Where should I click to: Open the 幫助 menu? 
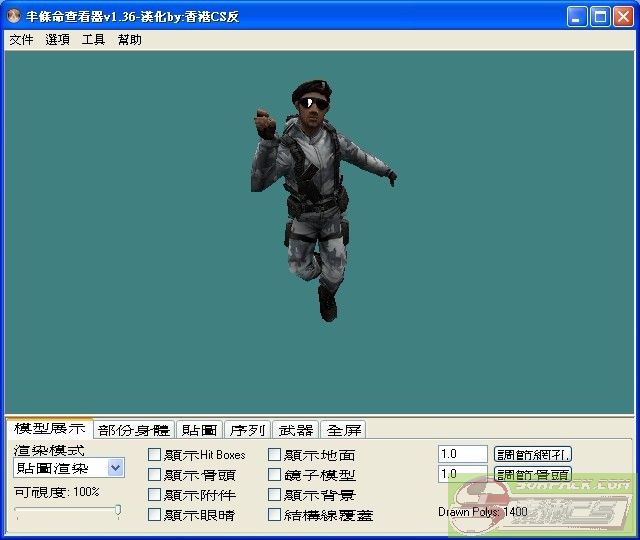(x=129, y=40)
